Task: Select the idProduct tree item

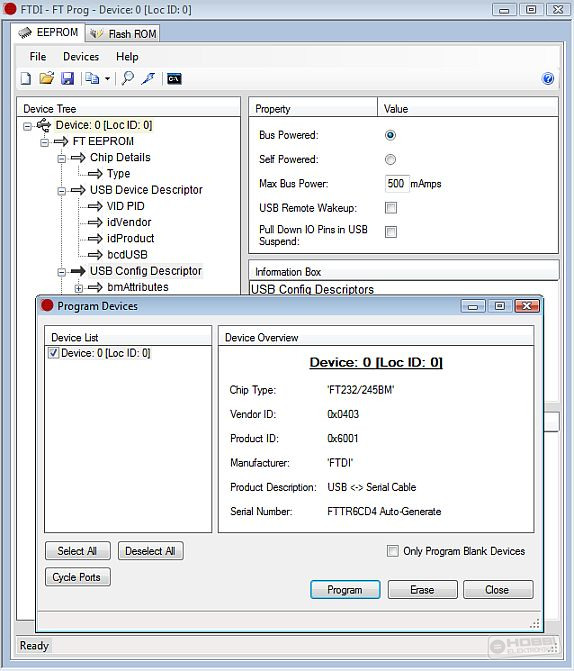Action: point(131,238)
